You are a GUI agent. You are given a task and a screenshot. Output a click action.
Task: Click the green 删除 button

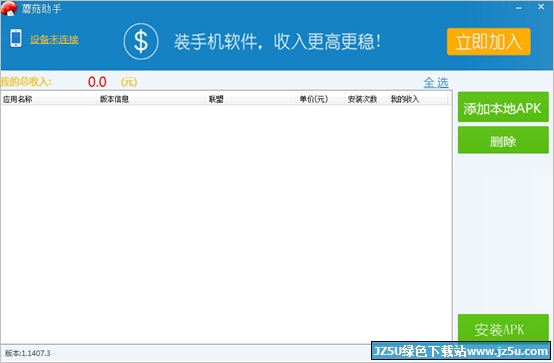tap(503, 140)
